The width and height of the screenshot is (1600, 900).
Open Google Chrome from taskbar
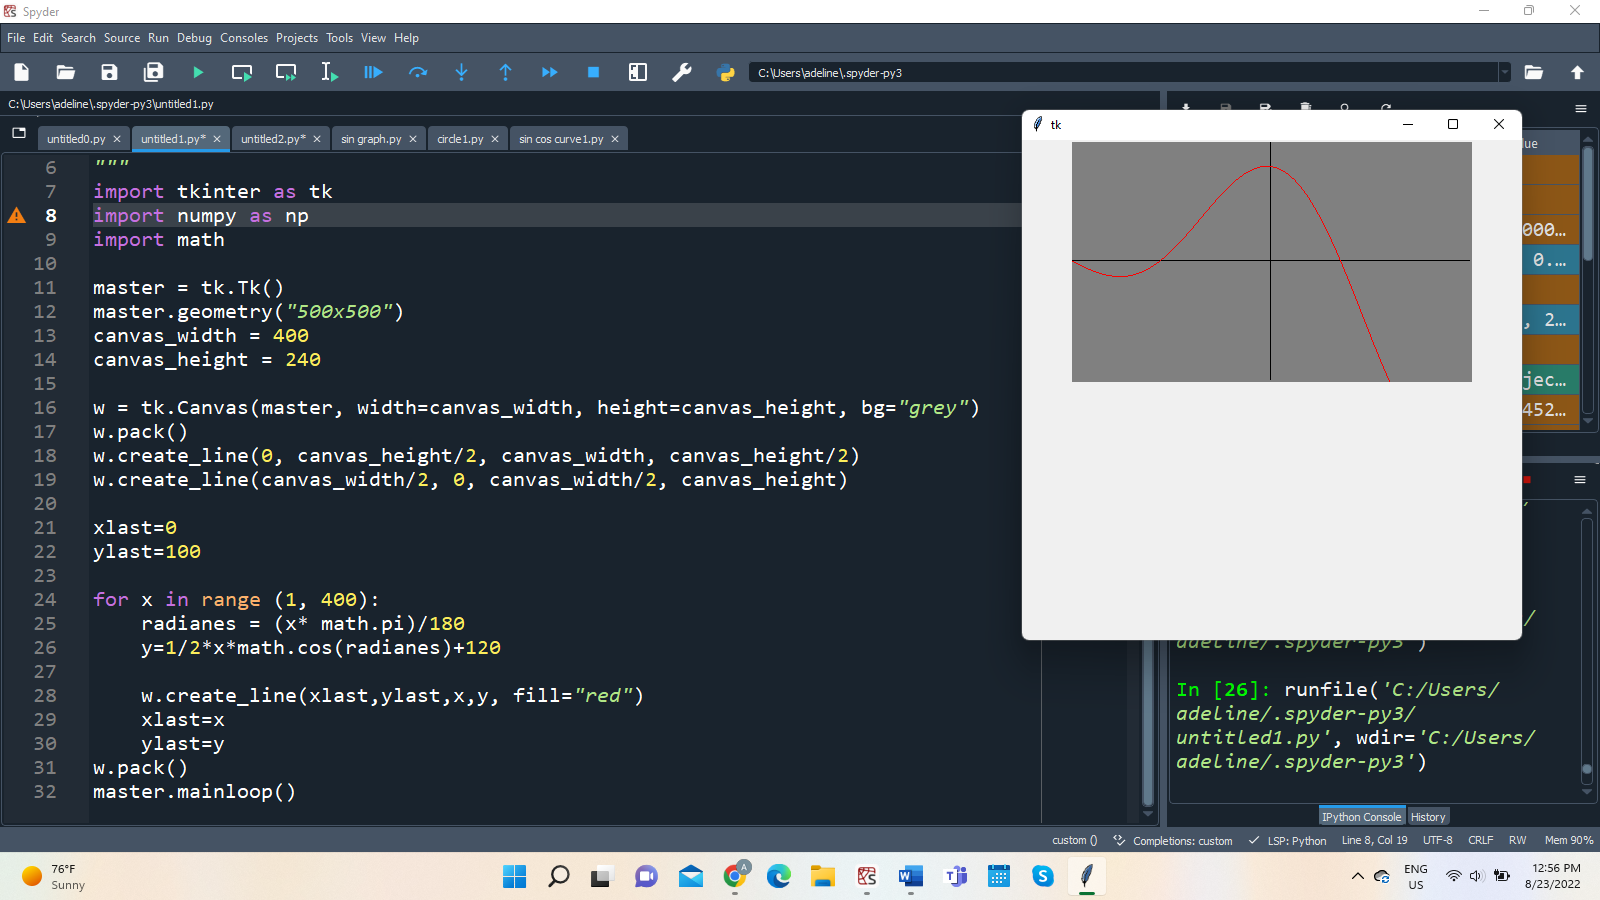click(x=735, y=876)
